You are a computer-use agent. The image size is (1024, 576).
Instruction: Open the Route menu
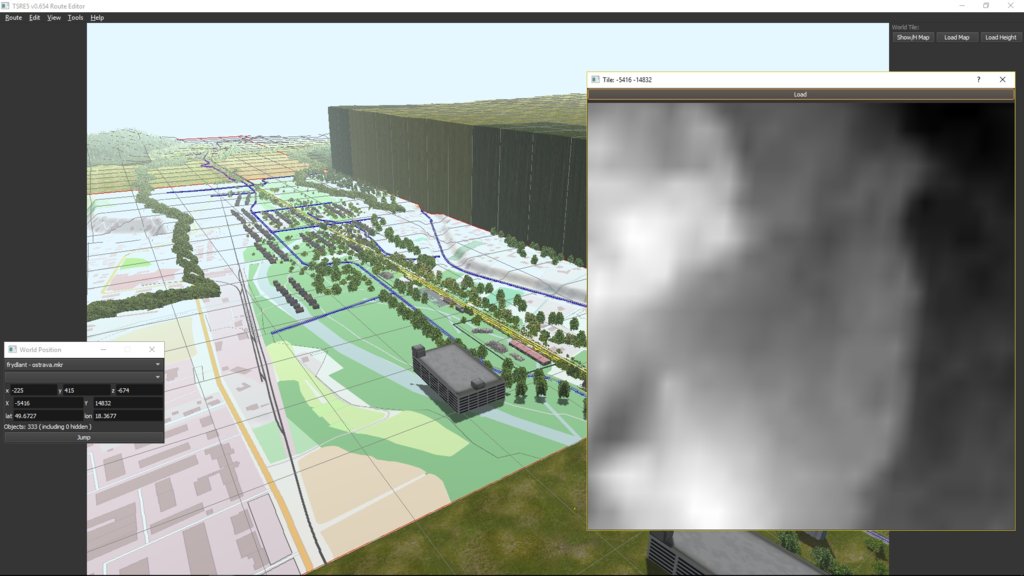(13, 18)
